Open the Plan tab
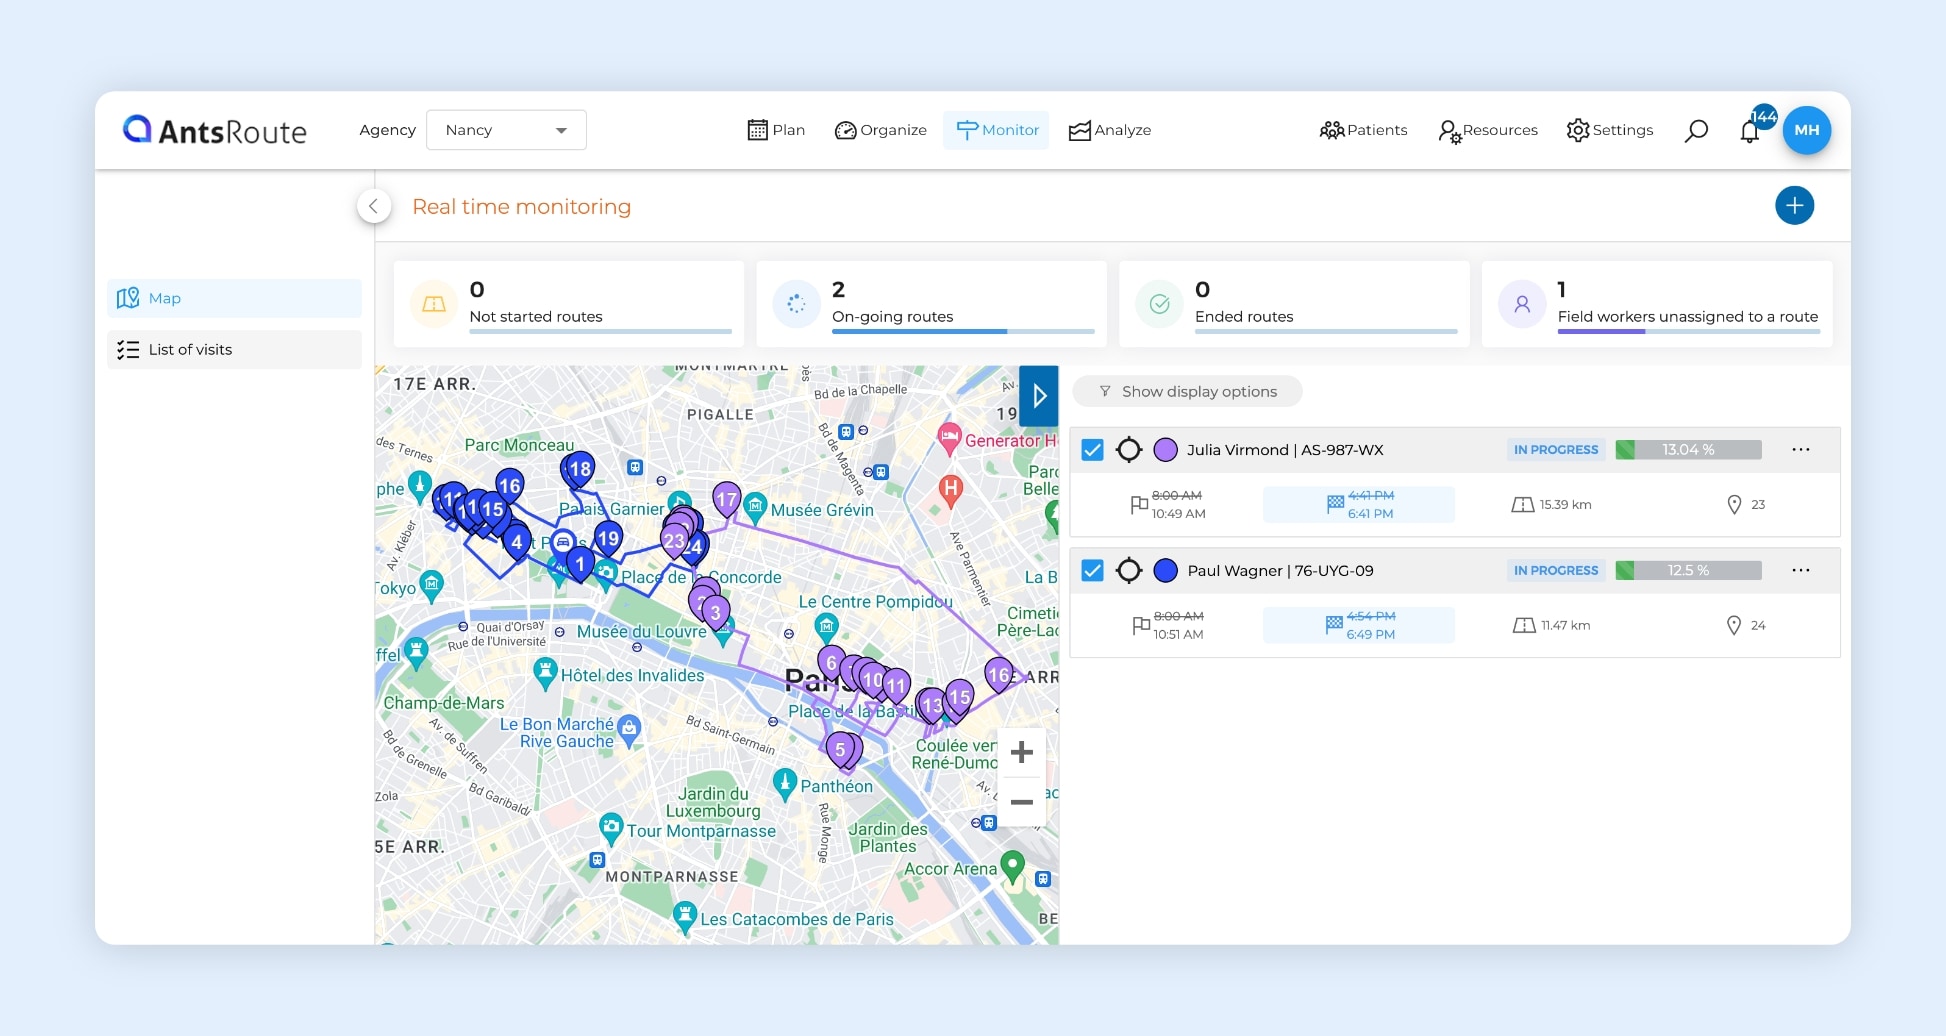The height and width of the screenshot is (1036, 1946). tap(776, 130)
